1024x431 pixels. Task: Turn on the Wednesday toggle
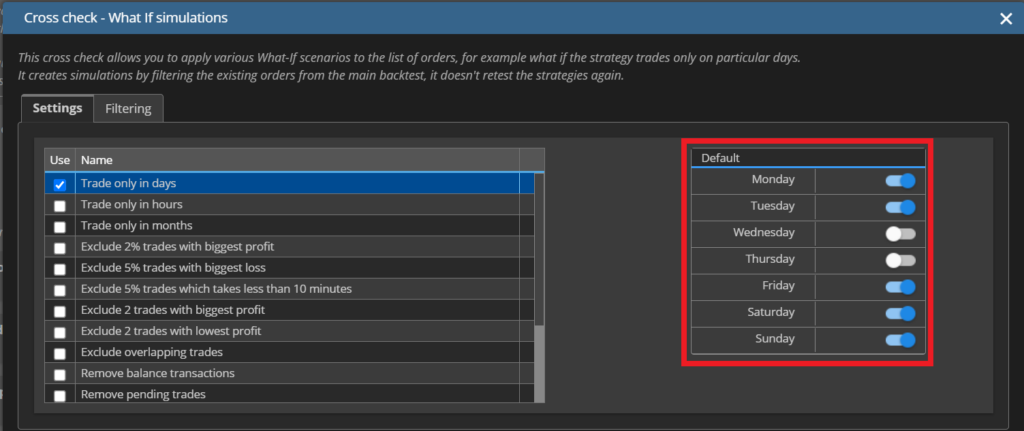(900, 234)
